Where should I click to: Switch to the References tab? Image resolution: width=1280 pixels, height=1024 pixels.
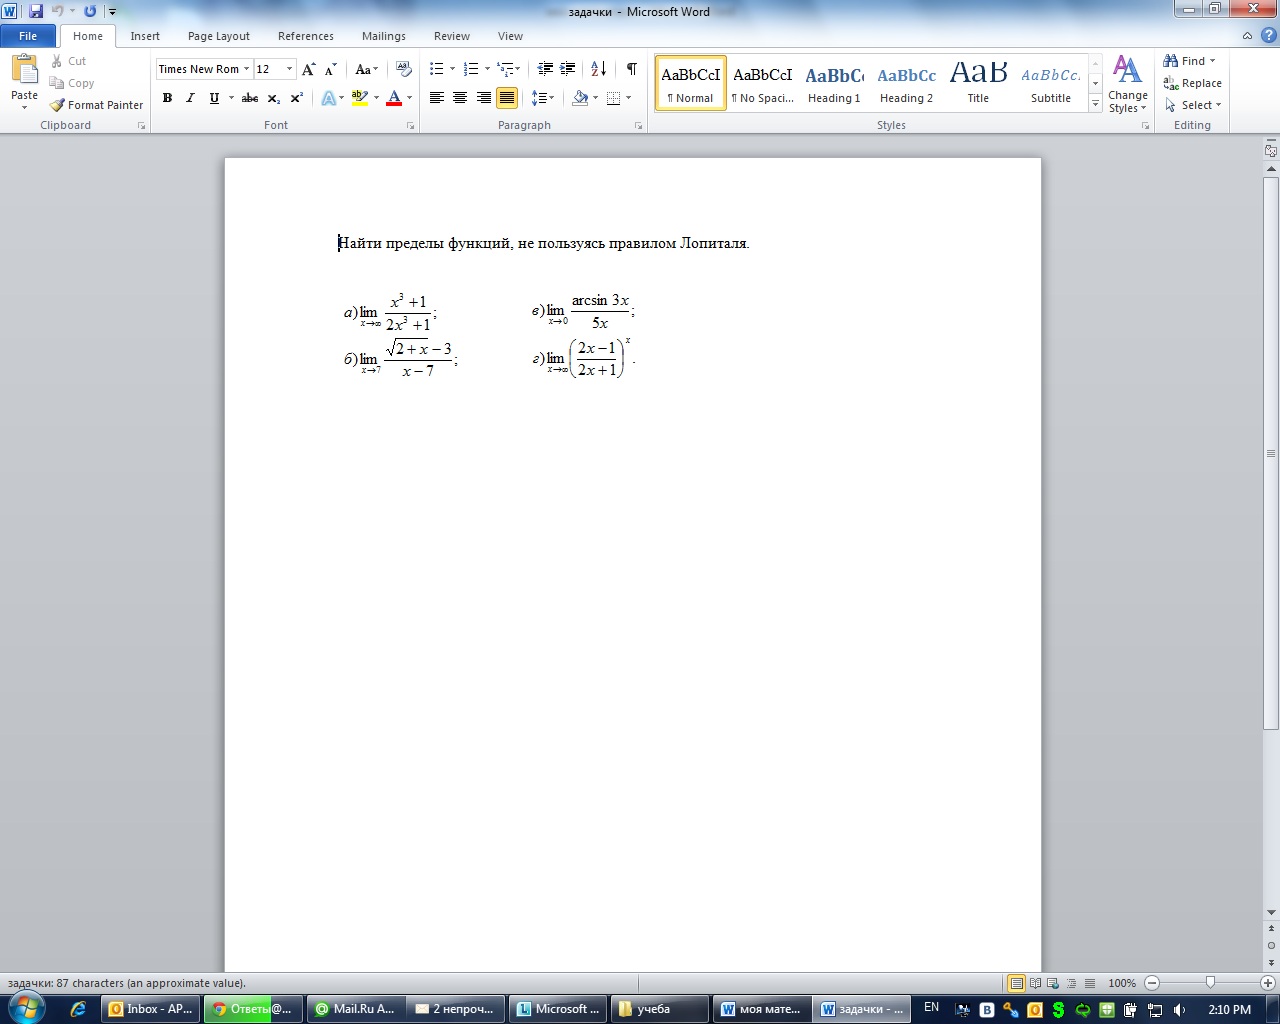point(305,36)
